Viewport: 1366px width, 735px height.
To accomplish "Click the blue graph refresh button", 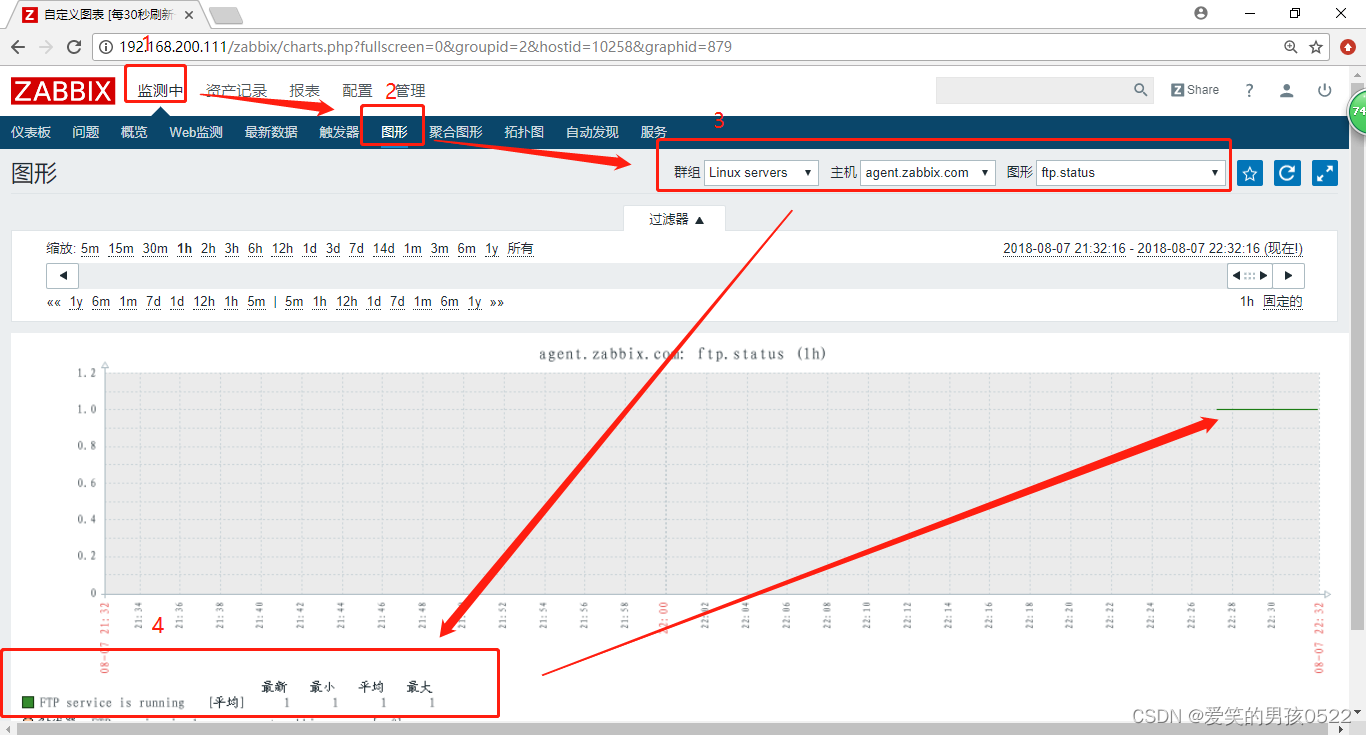I will [x=1287, y=173].
